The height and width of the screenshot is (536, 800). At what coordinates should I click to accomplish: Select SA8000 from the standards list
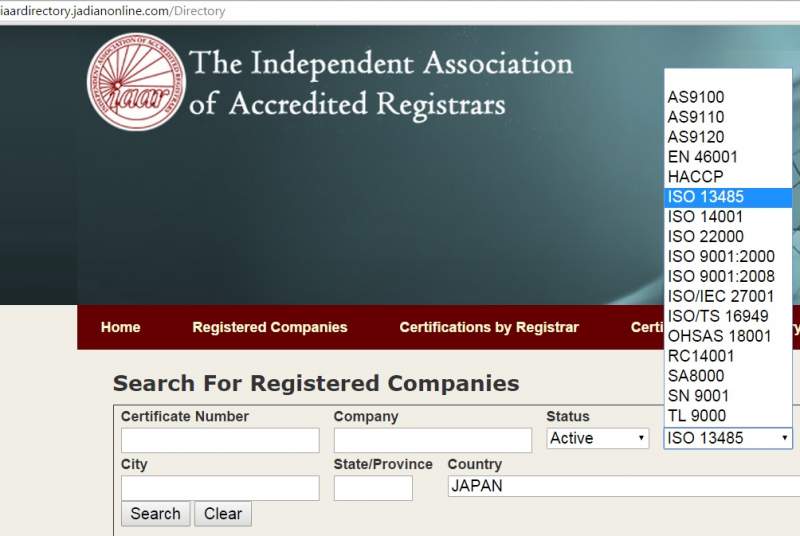pyautogui.click(x=728, y=376)
